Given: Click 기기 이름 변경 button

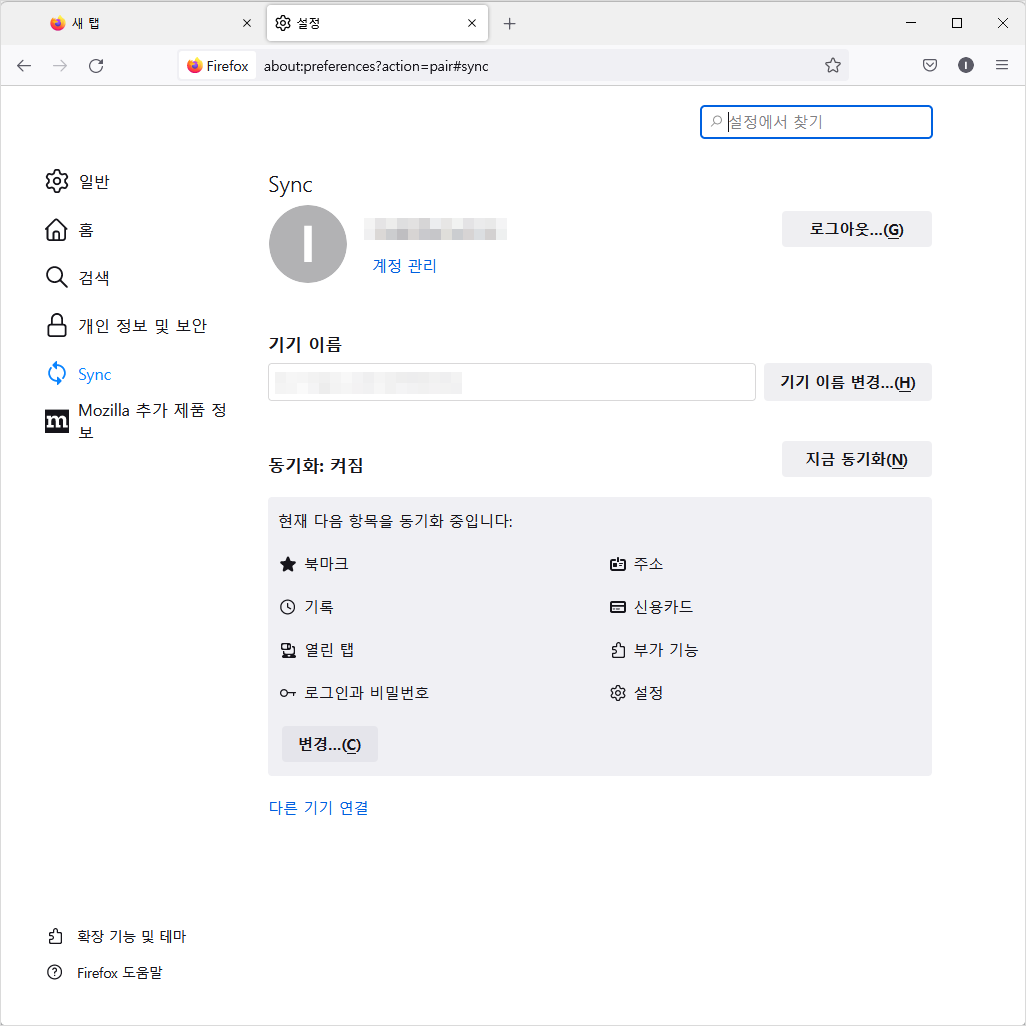Looking at the screenshot, I should click(x=847, y=382).
